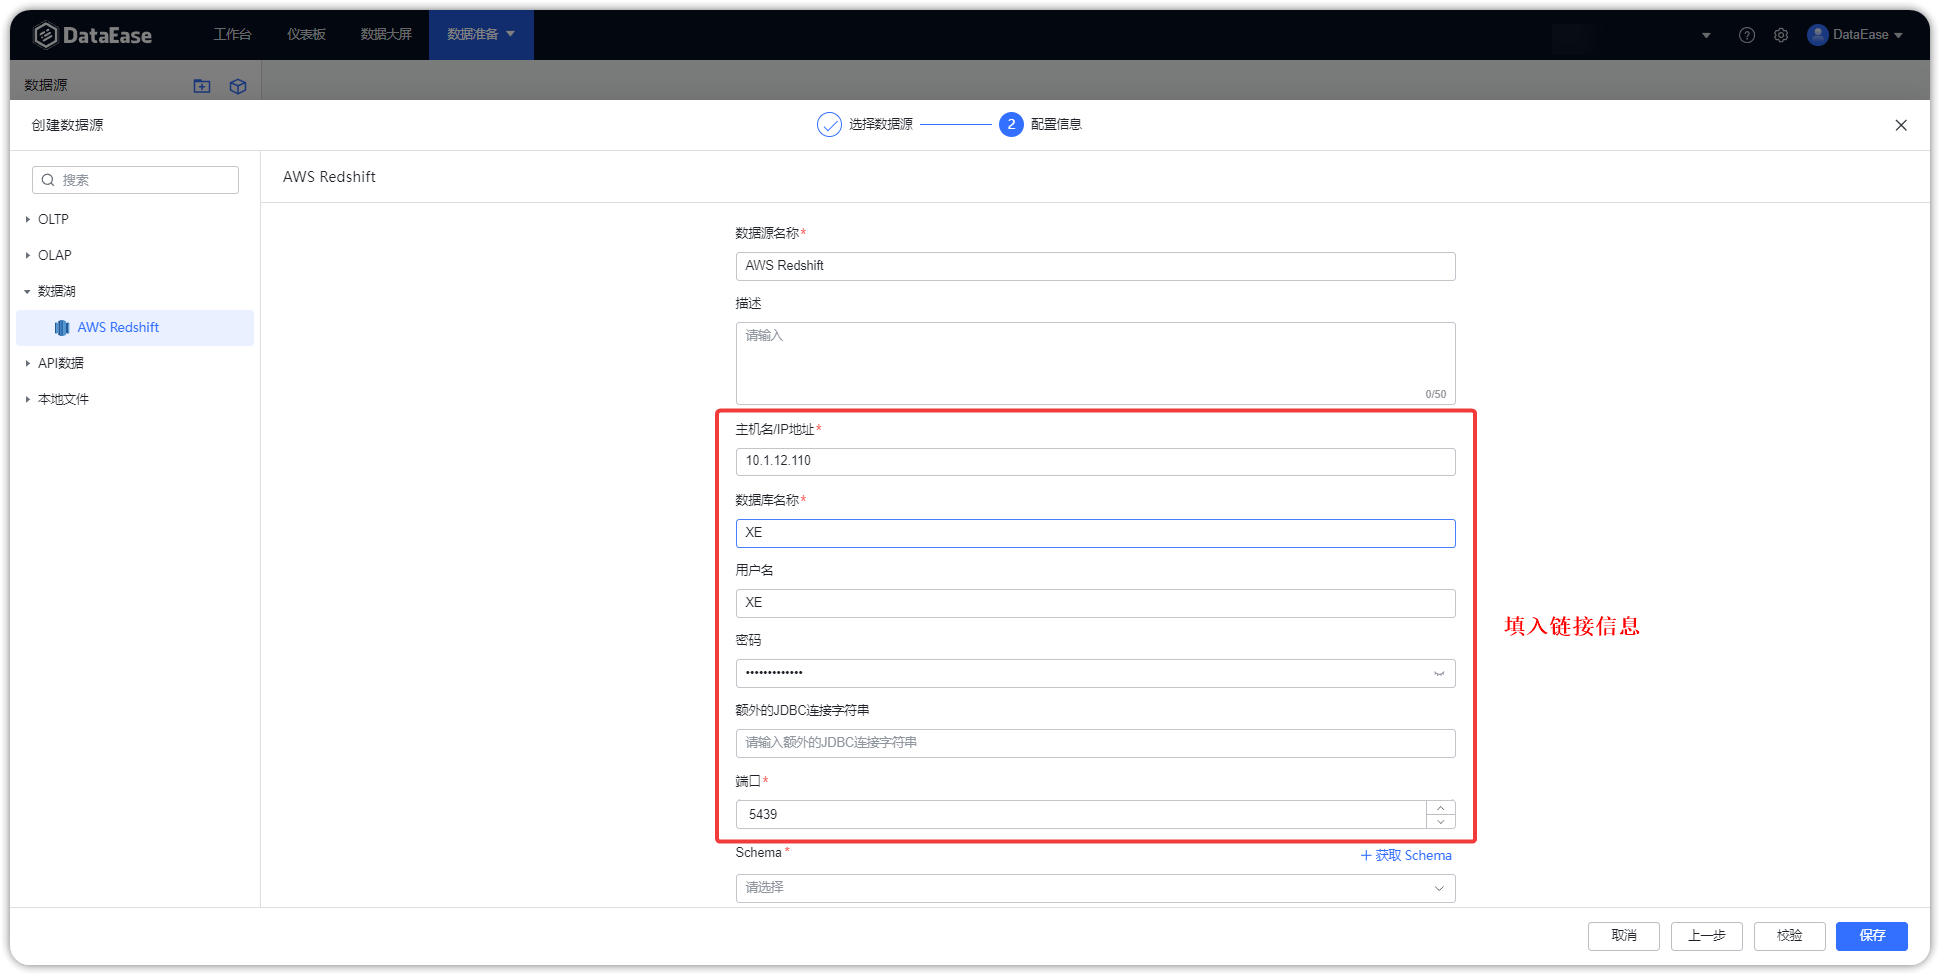Click the 获取 Schema link
Viewport: 1940px width, 975px height.
point(1406,855)
